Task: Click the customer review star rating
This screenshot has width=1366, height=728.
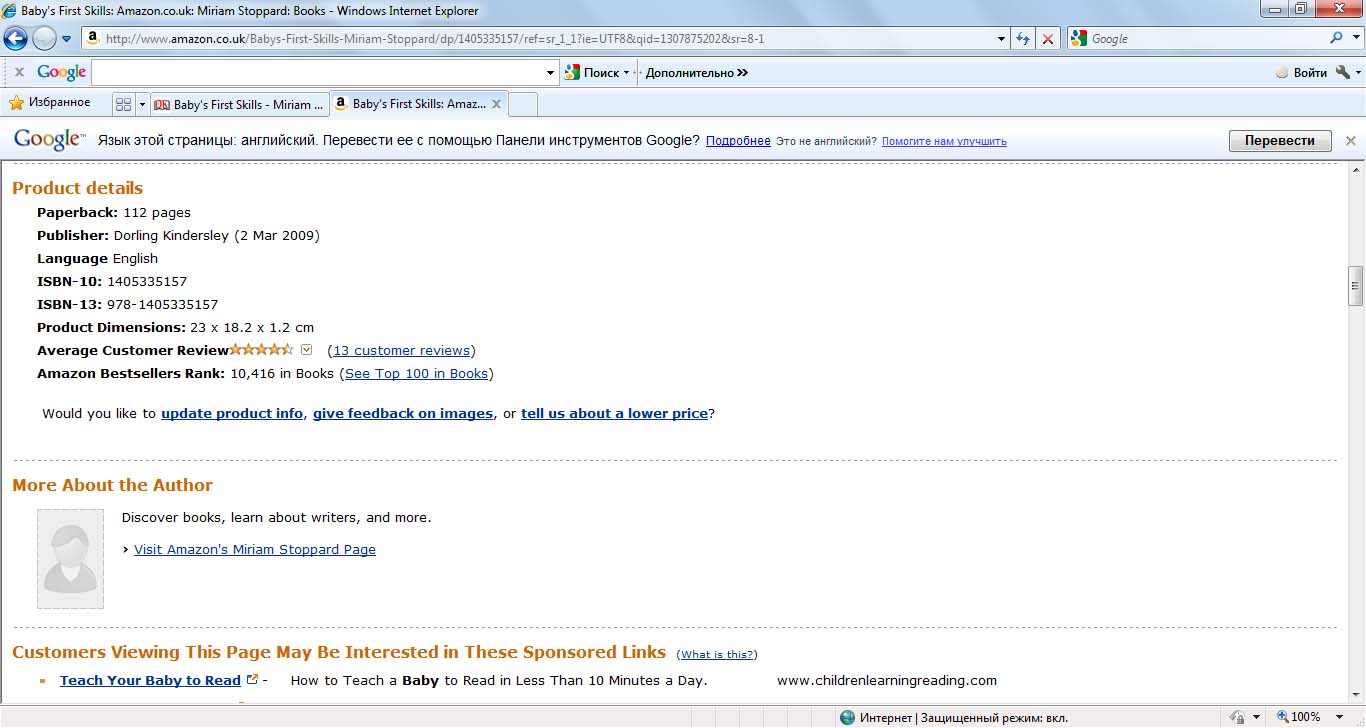Action: point(262,350)
